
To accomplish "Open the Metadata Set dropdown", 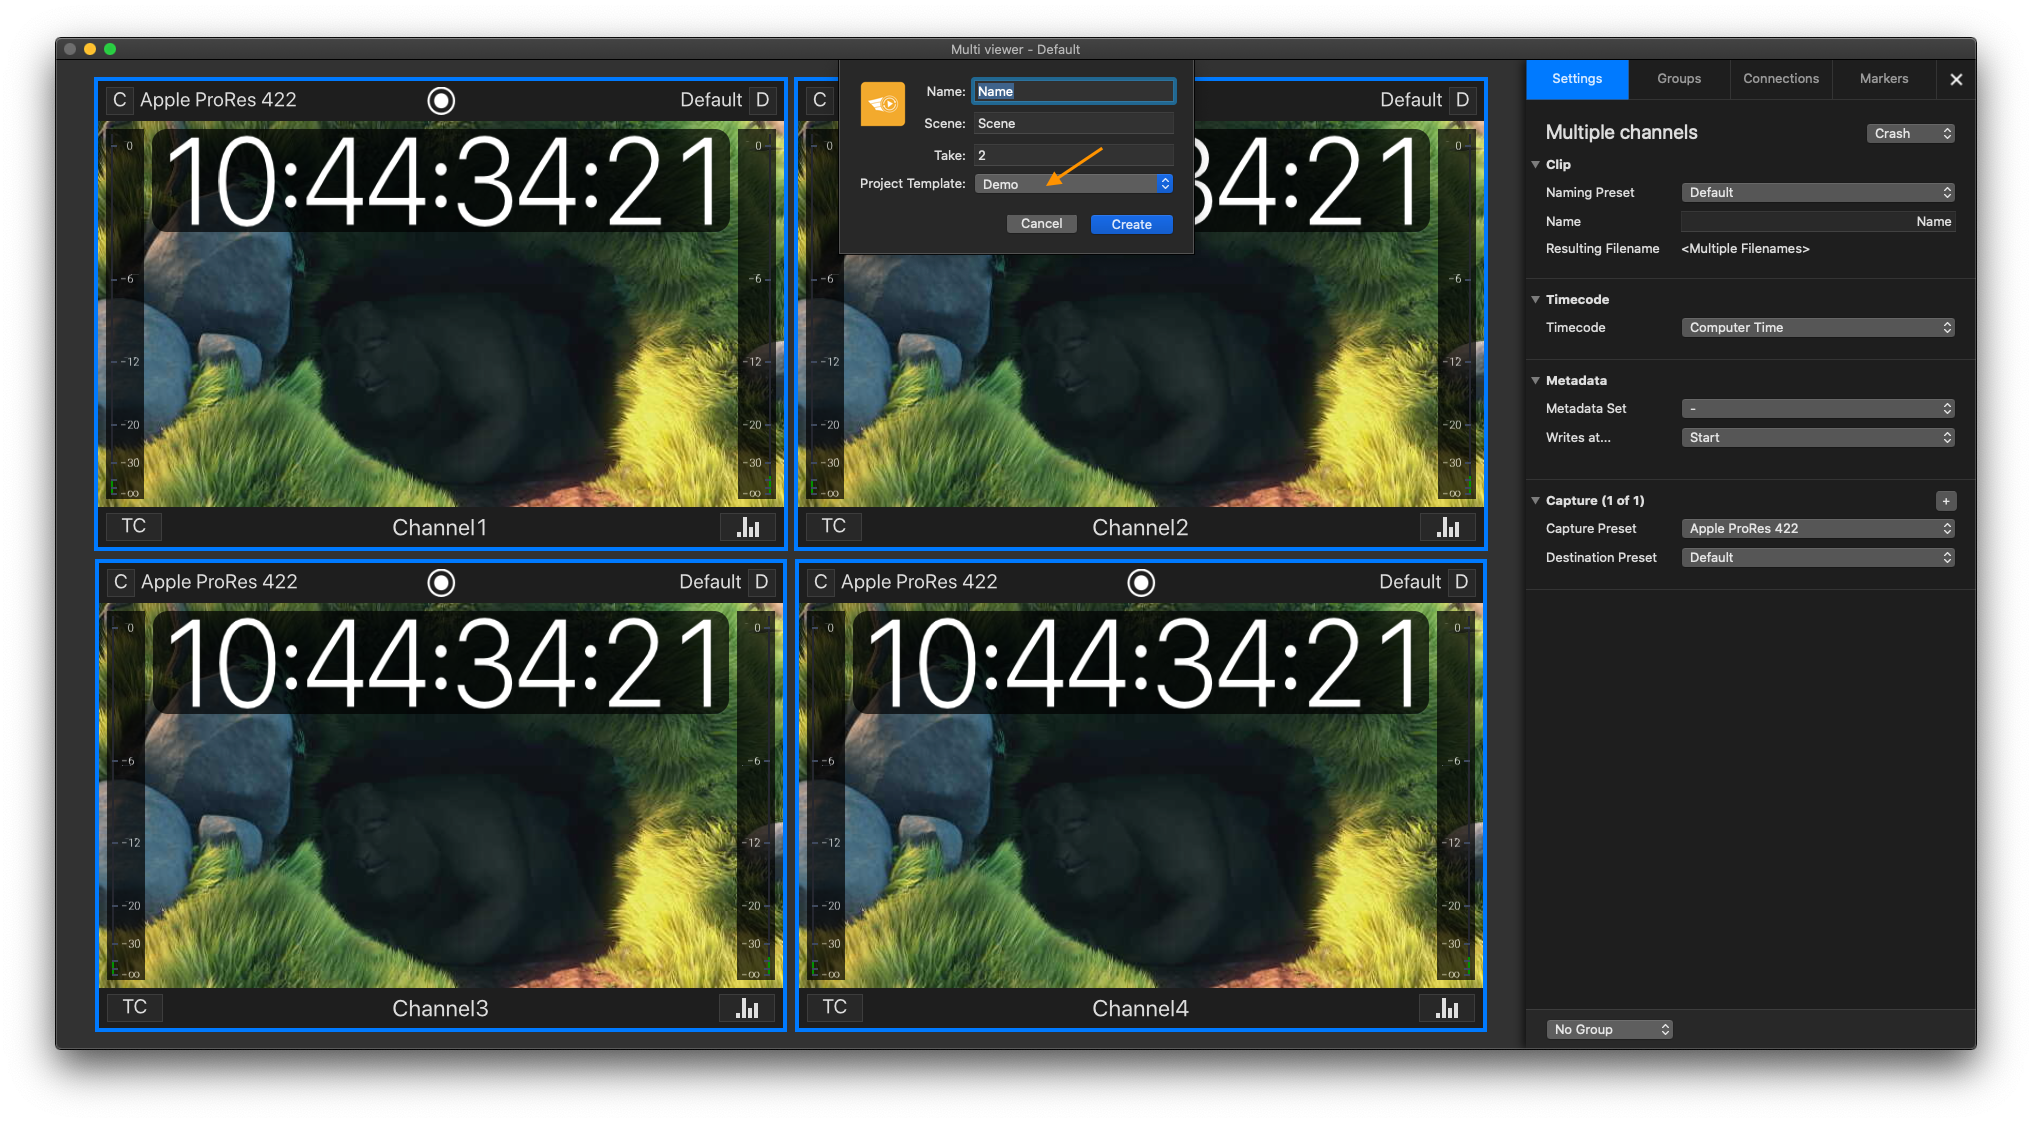I will pyautogui.click(x=1818, y=408).
